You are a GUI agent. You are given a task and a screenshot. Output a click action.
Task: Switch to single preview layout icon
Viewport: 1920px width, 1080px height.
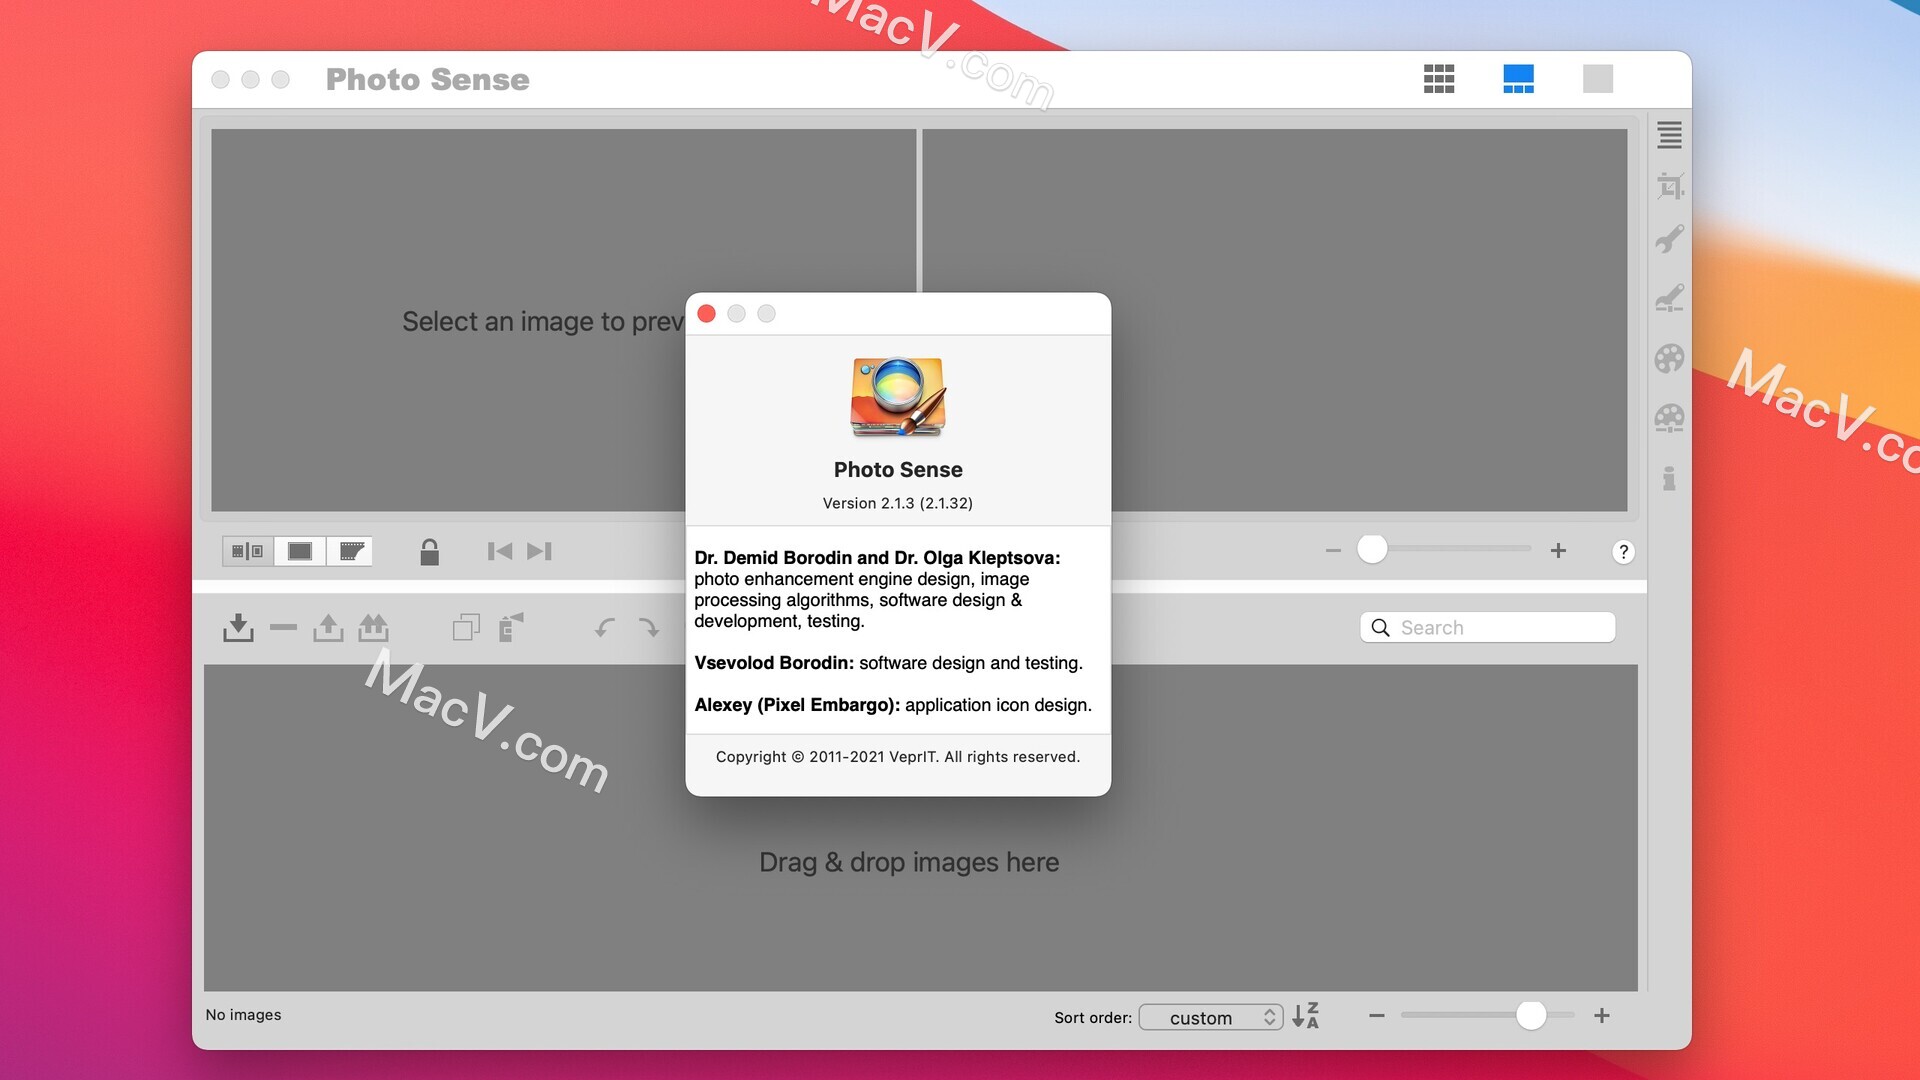tap(1598, 79)
